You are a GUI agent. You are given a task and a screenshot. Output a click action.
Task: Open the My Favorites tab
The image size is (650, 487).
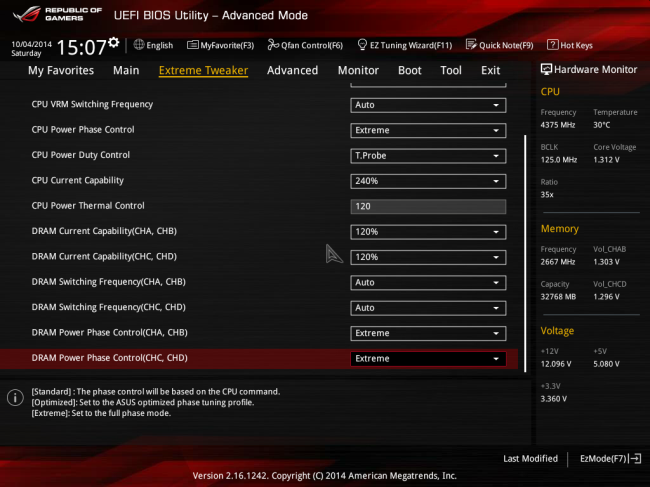(61, 70)
